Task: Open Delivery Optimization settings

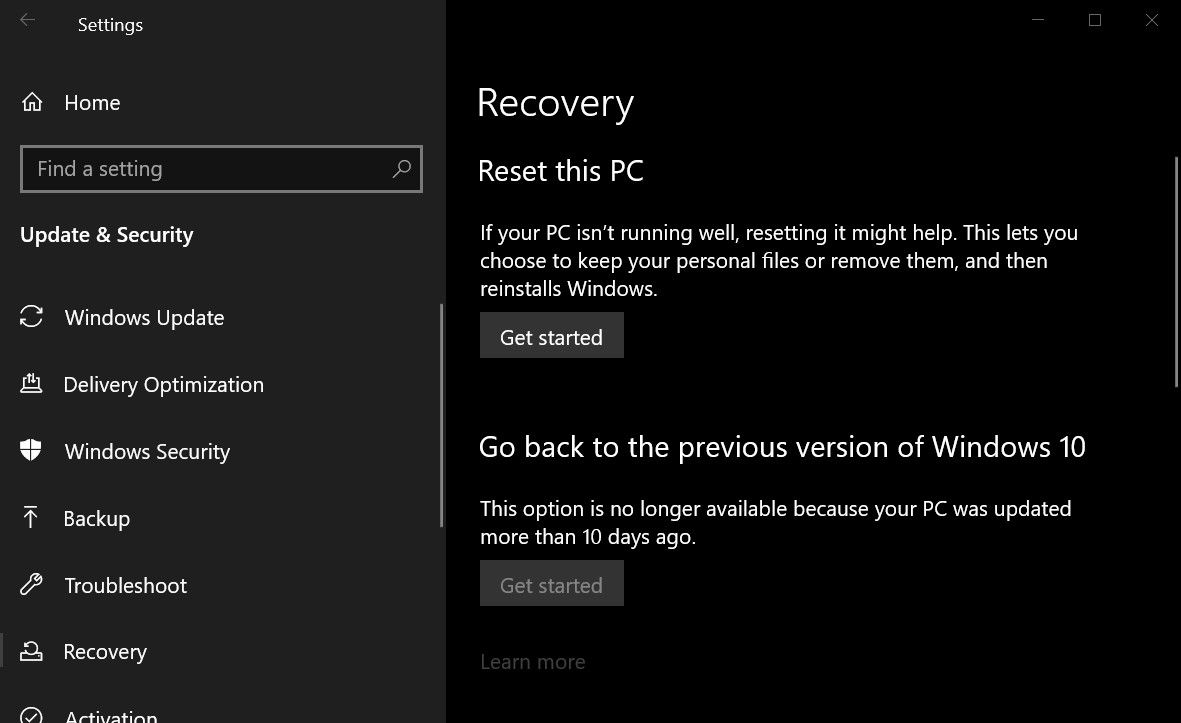Action: (x=164, y=384)
